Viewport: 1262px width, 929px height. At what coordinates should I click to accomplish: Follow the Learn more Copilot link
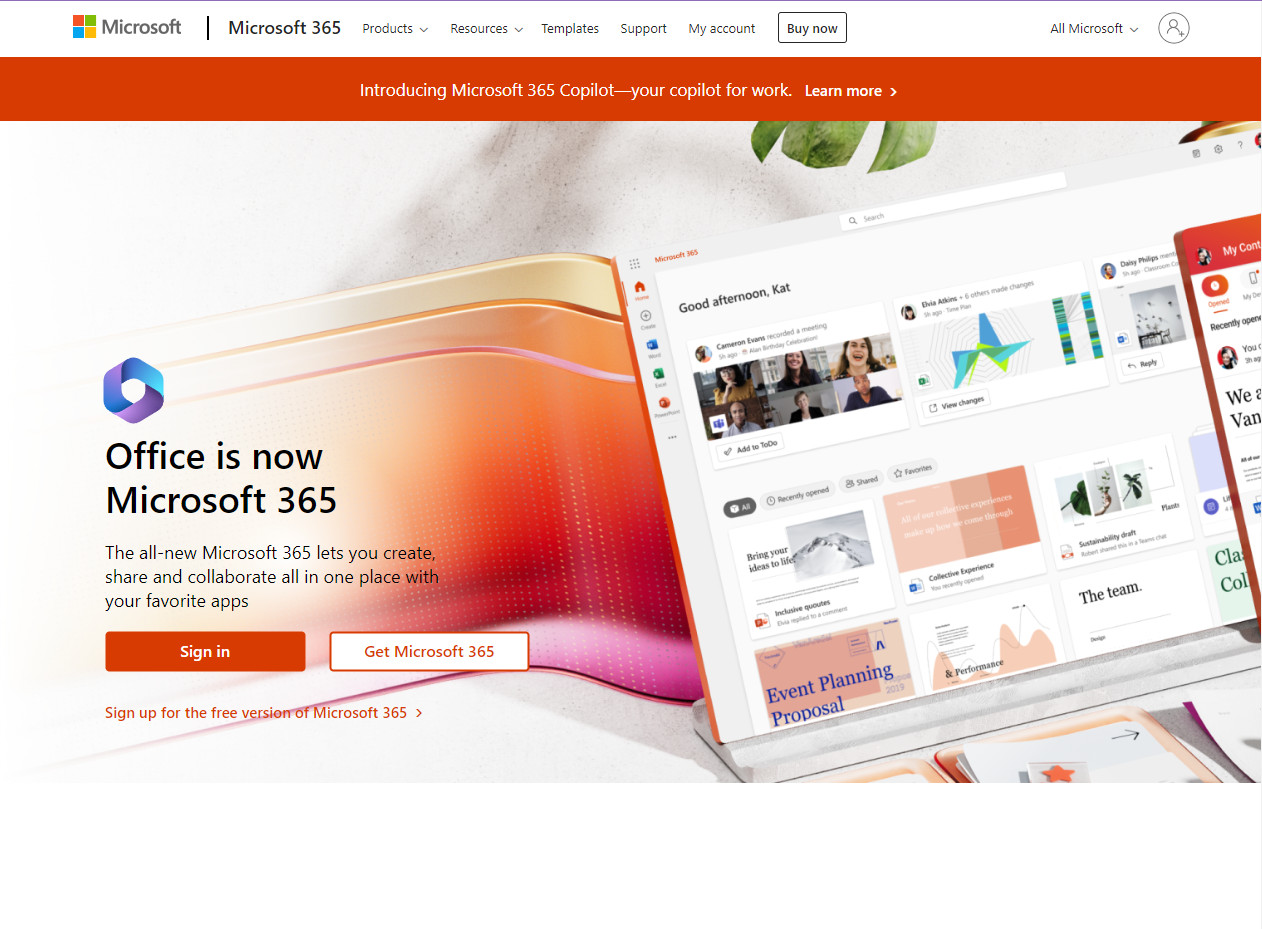pyautogui.click(x=851, y=91)
